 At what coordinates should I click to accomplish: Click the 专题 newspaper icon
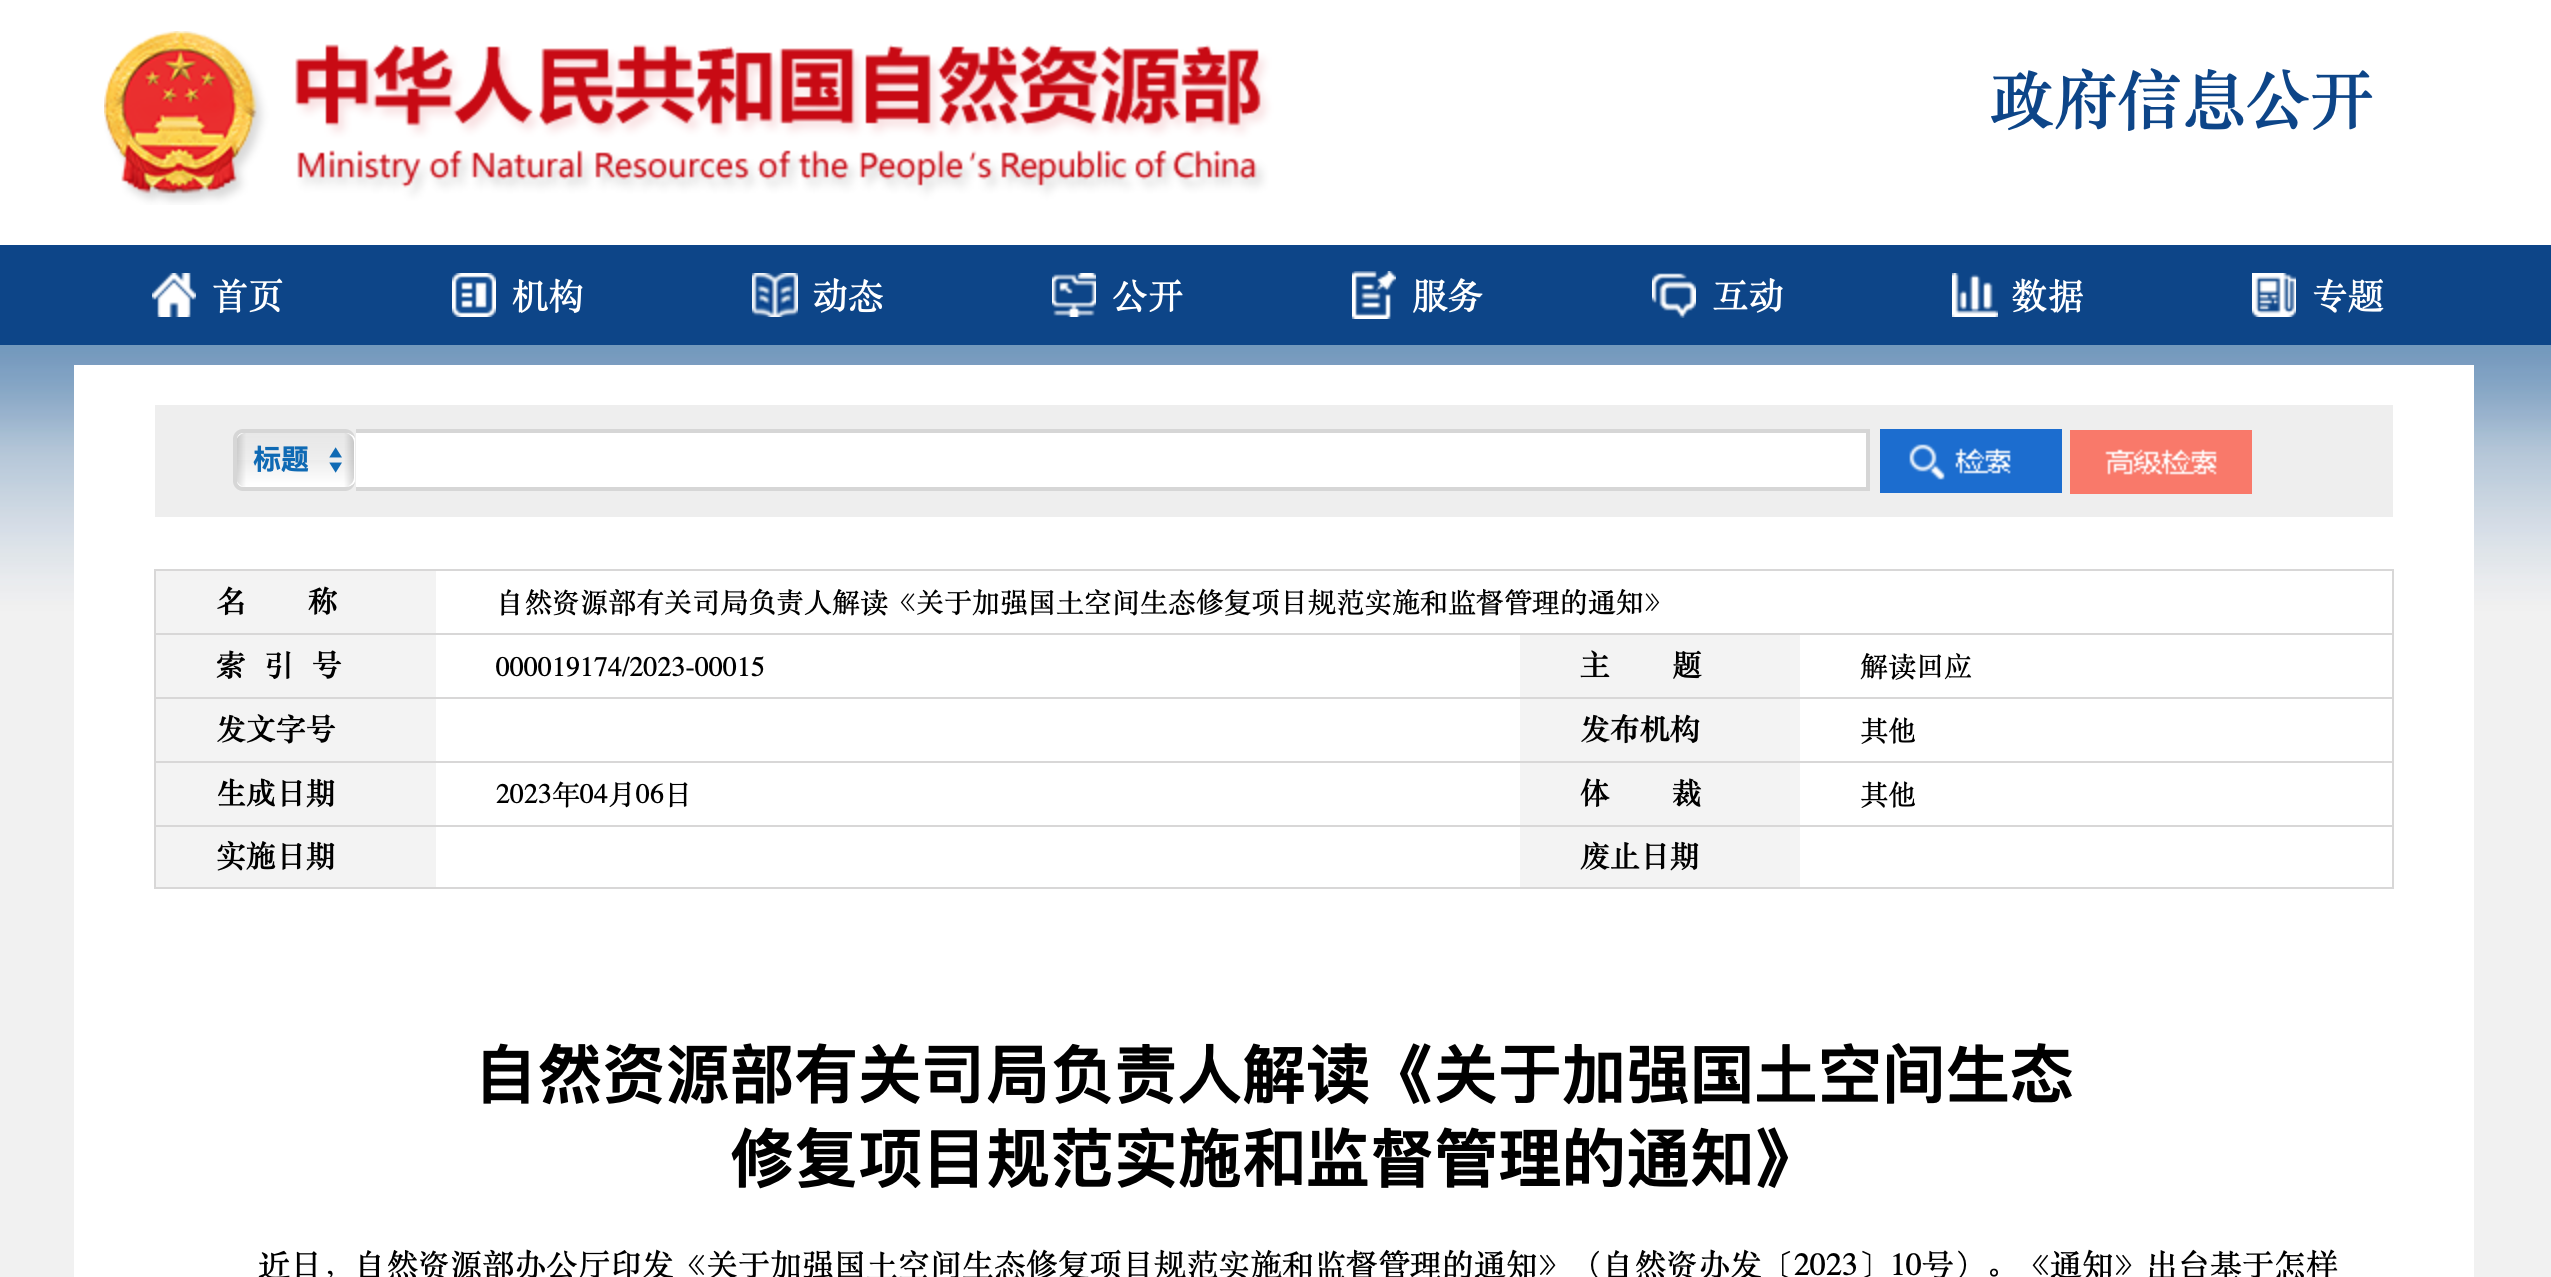(2273, 295)
